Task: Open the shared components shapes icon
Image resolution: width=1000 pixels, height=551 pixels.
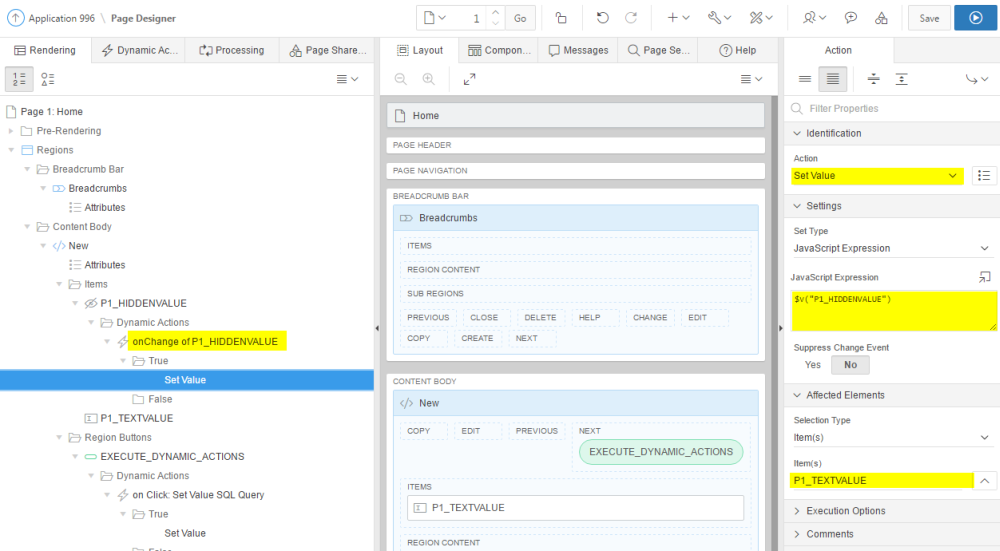Action: (881, 18)
